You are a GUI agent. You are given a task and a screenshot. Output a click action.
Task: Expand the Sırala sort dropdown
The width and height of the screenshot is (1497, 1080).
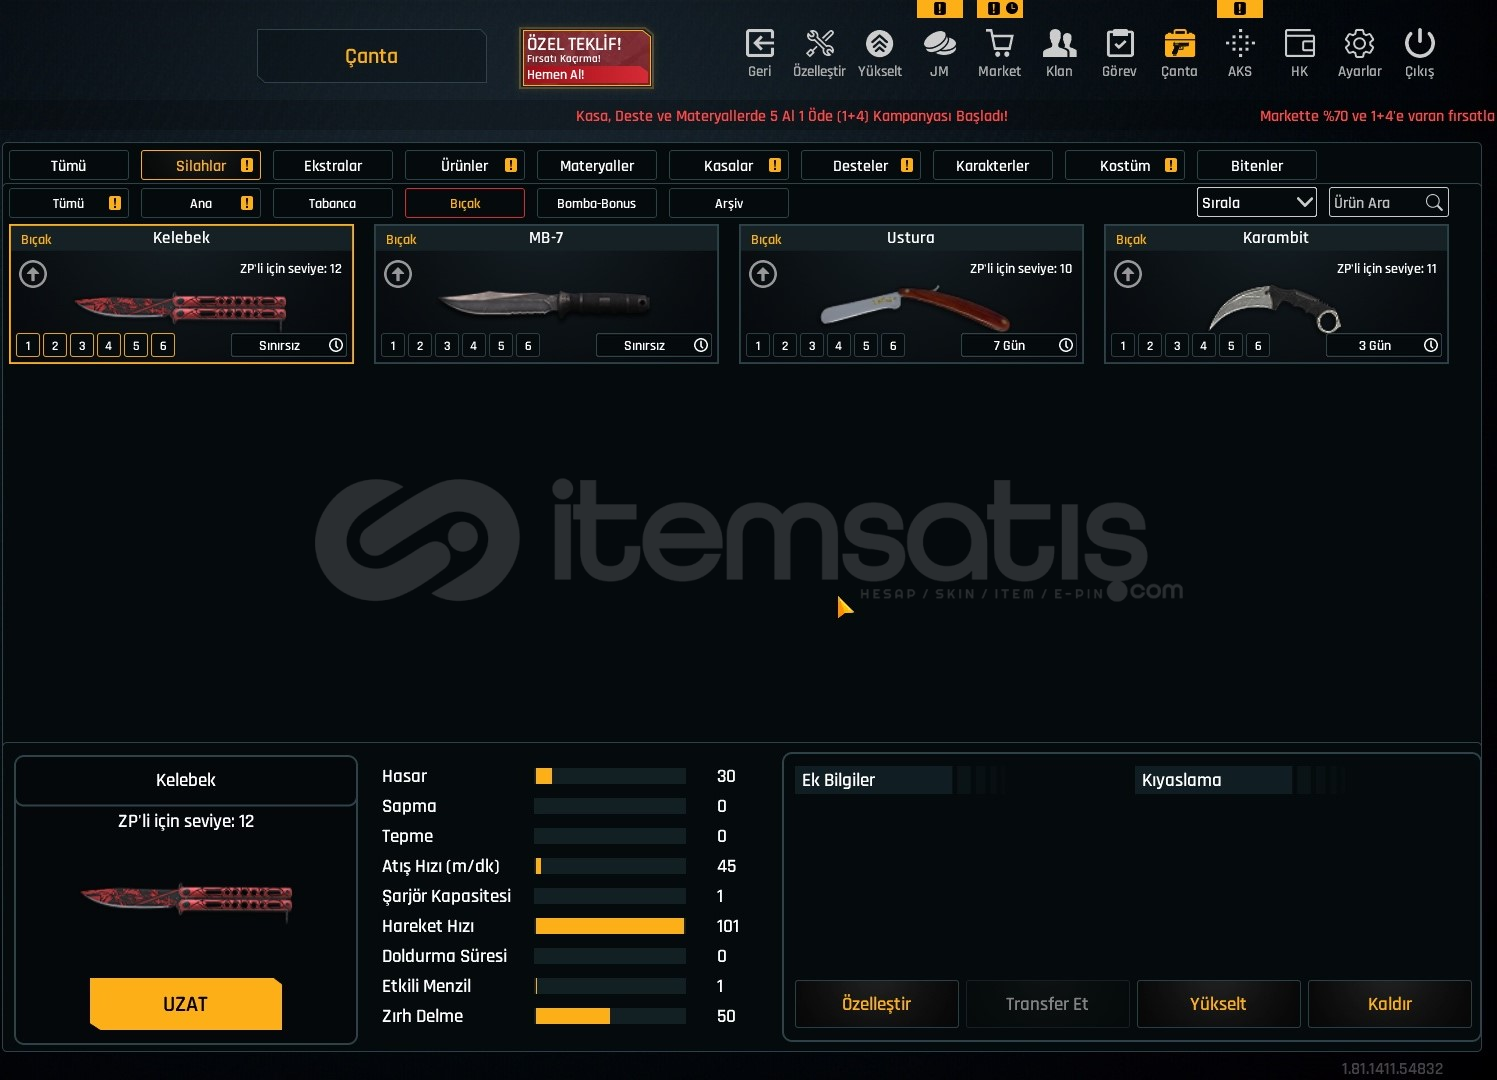(1256, 203)
